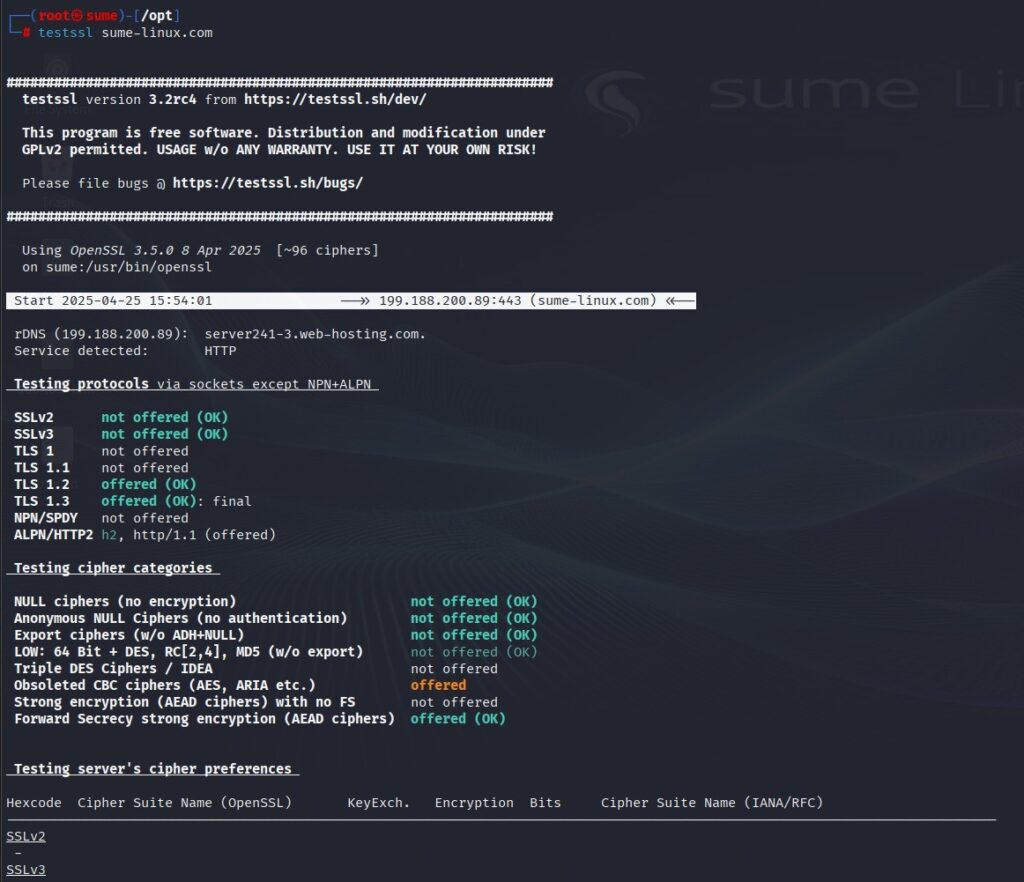The height and width of the screenshot is (882, 1024).
Task: Select '199.188.200.89:443' in the white start bar
Action: point(450,300)
